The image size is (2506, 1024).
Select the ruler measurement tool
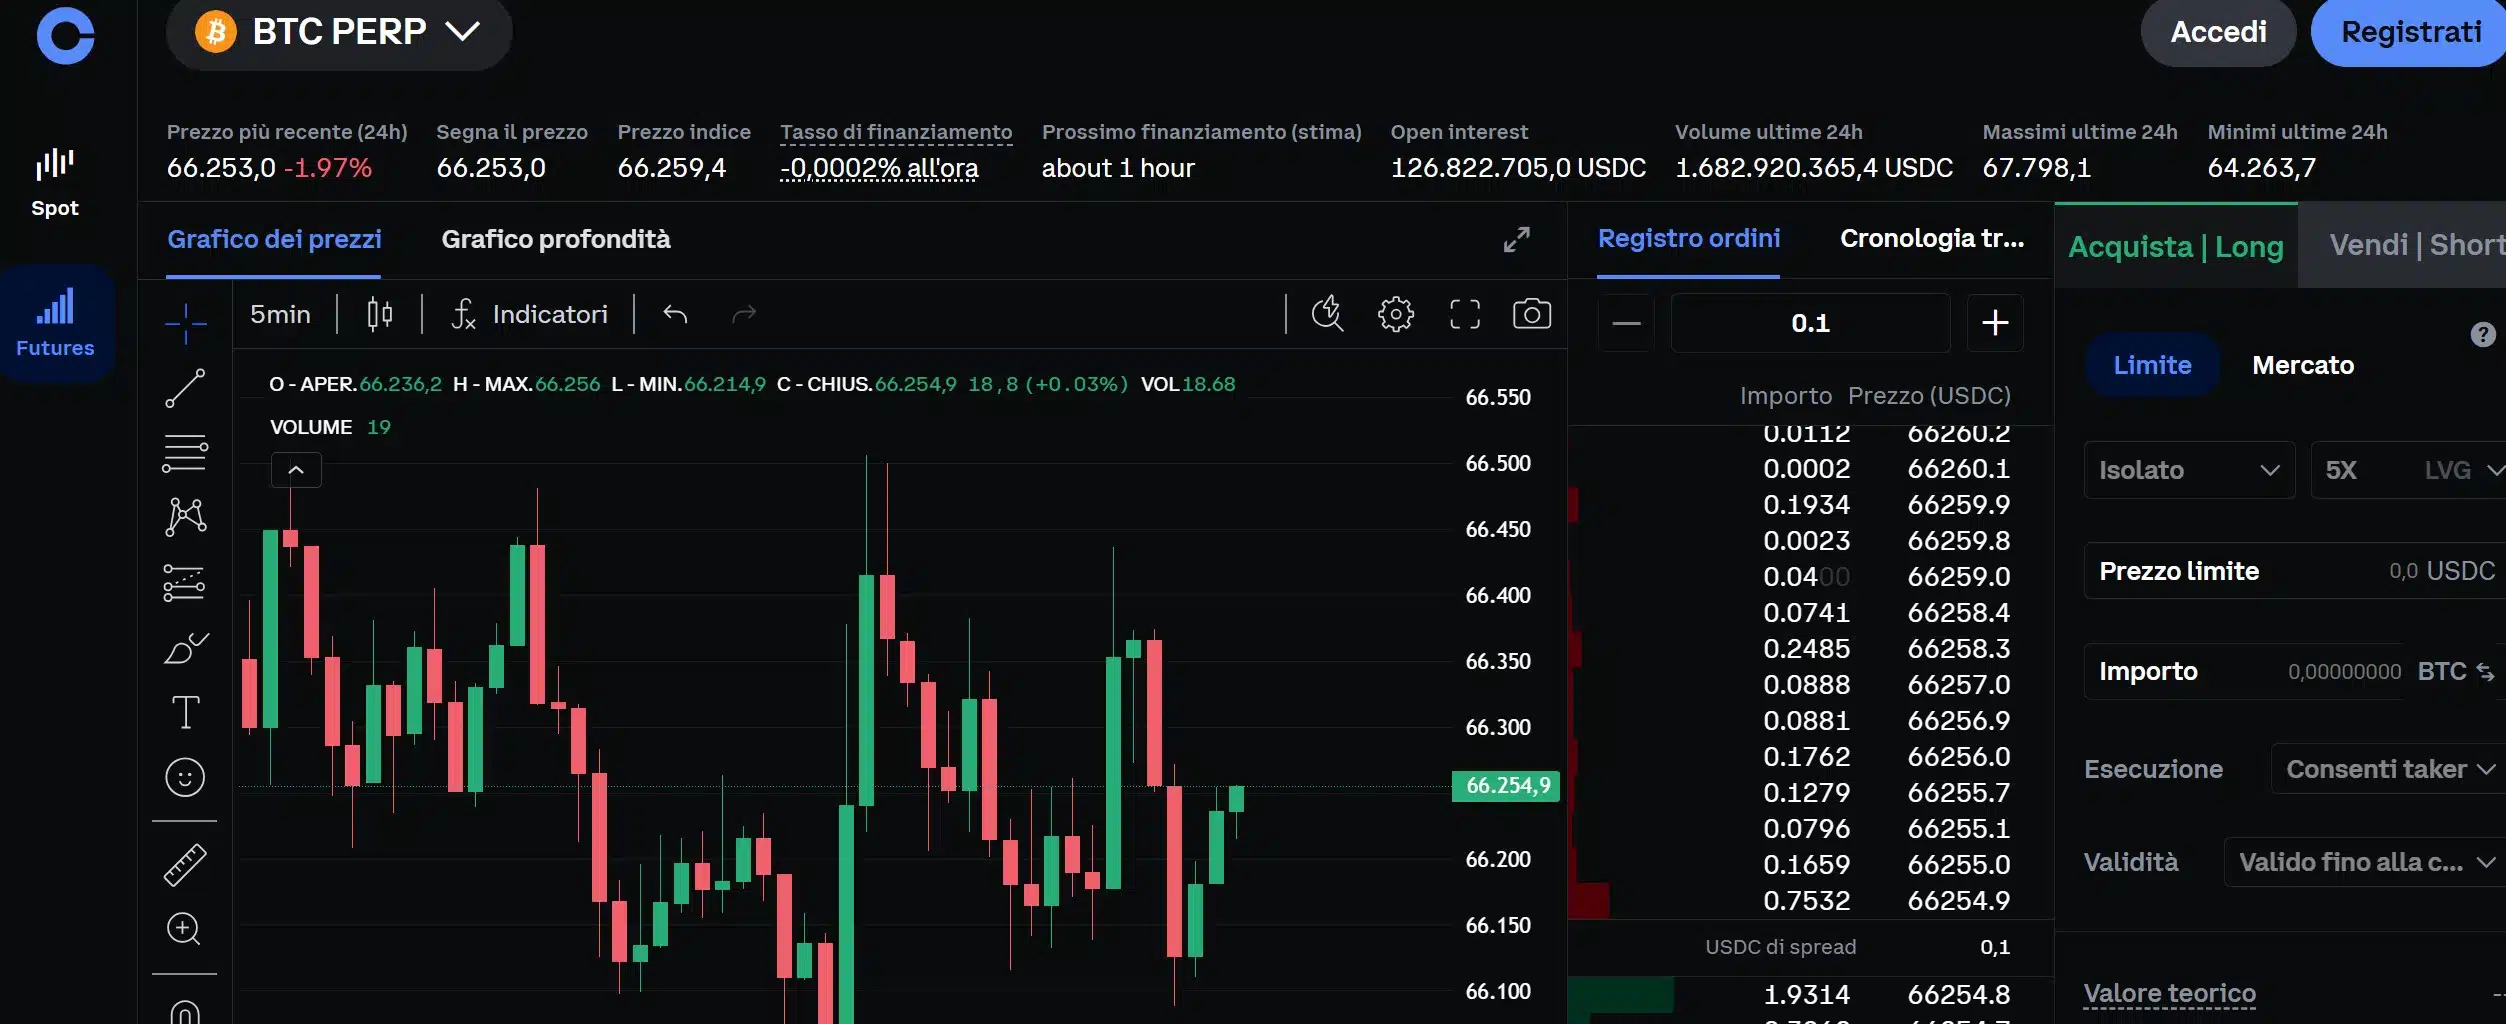point(185,863)
